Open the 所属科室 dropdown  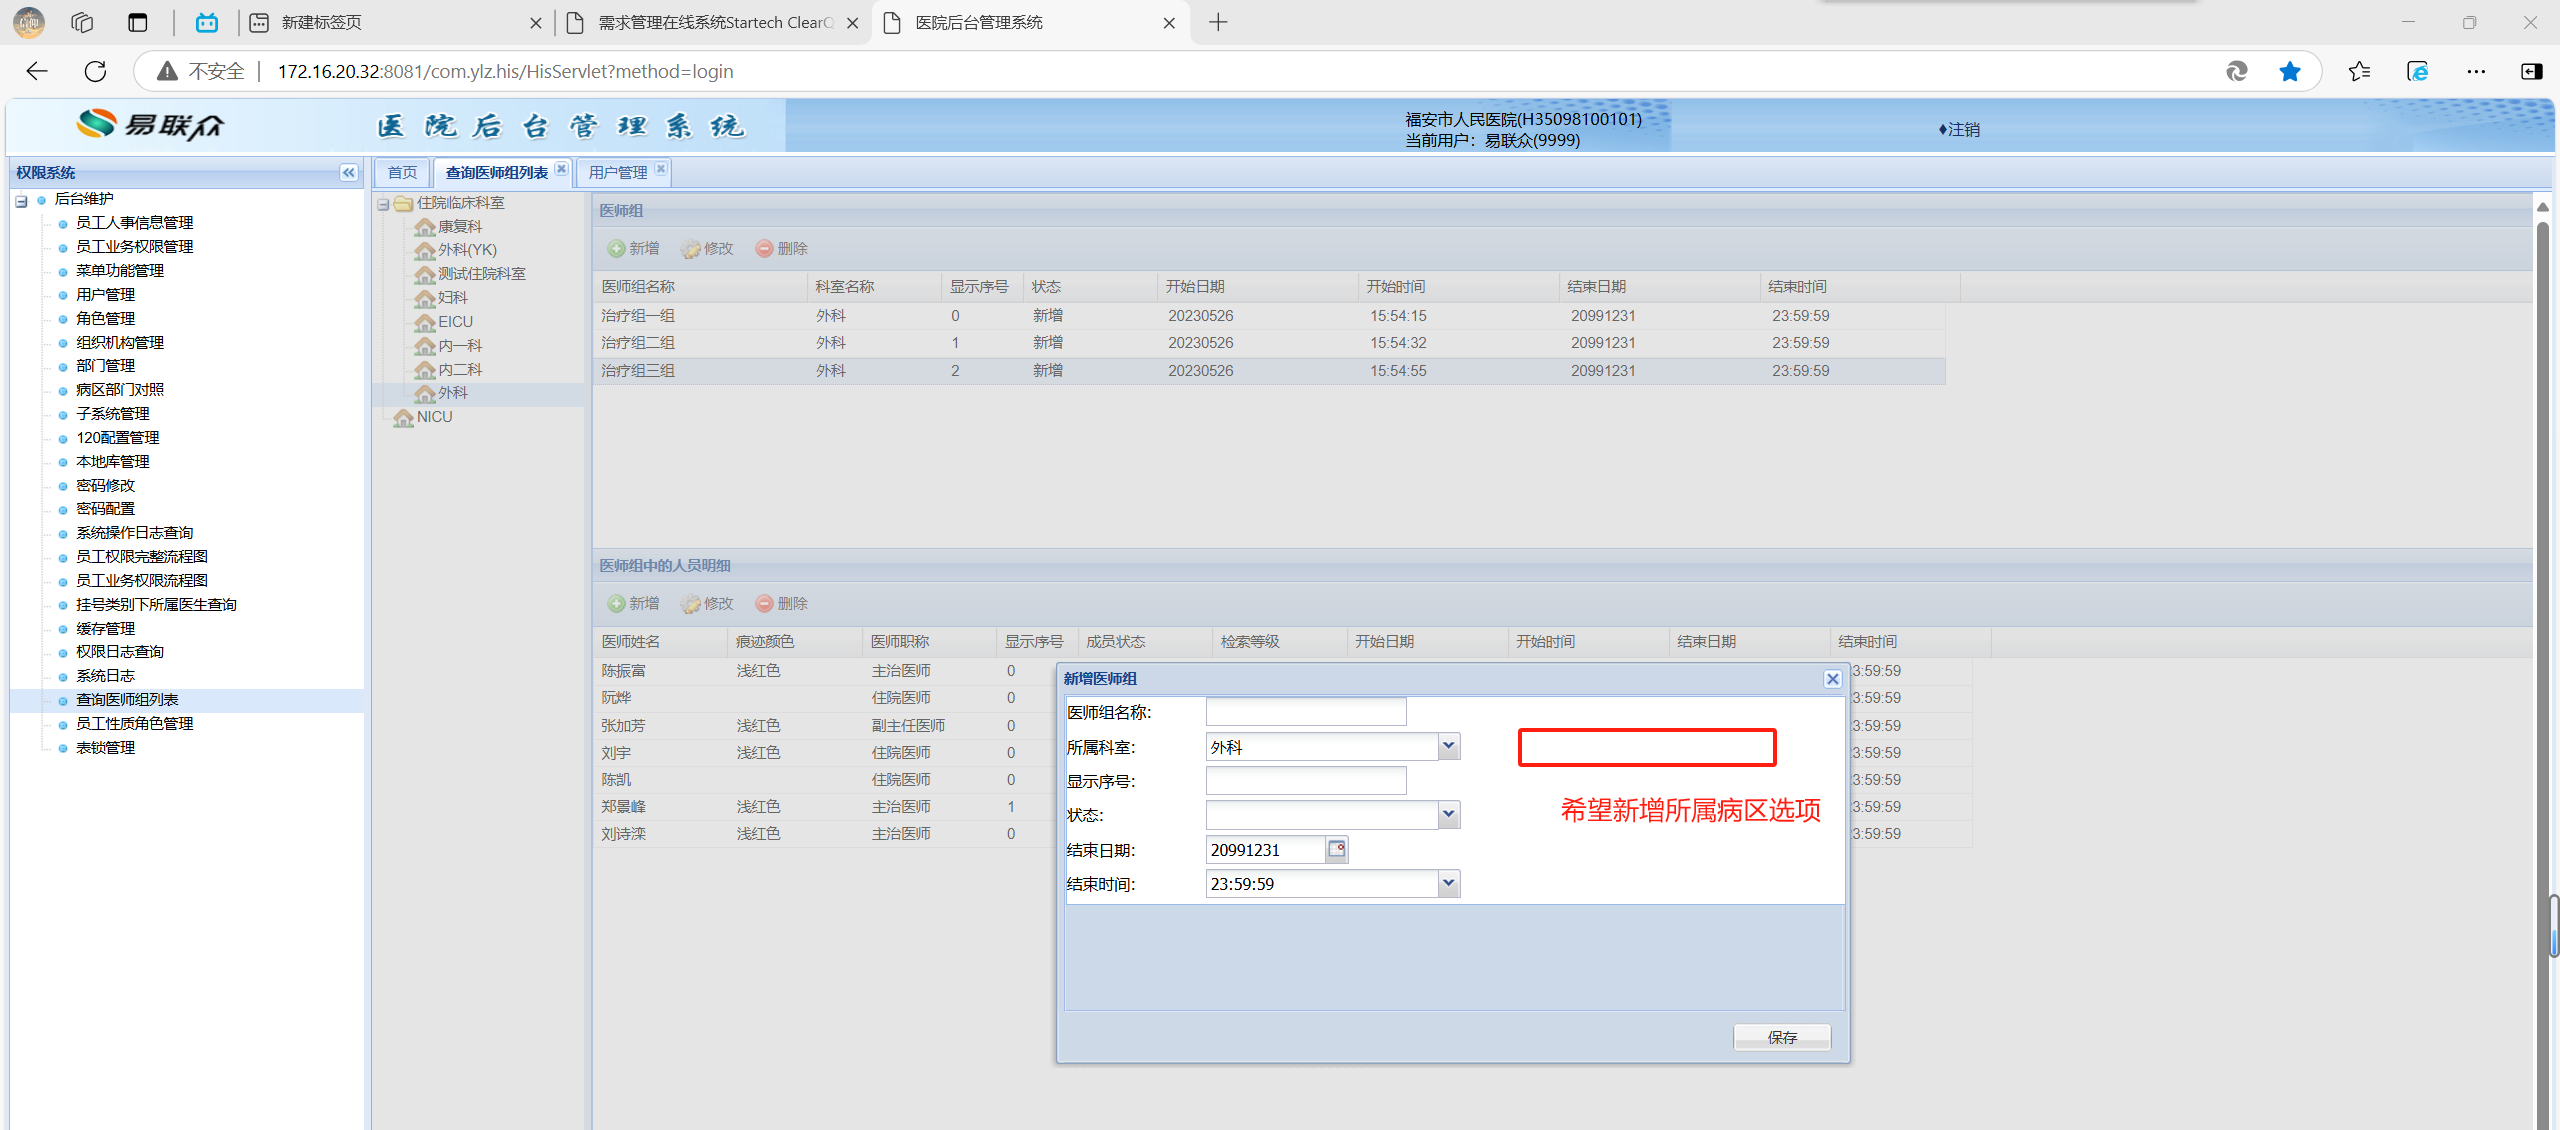(1448, 746)
